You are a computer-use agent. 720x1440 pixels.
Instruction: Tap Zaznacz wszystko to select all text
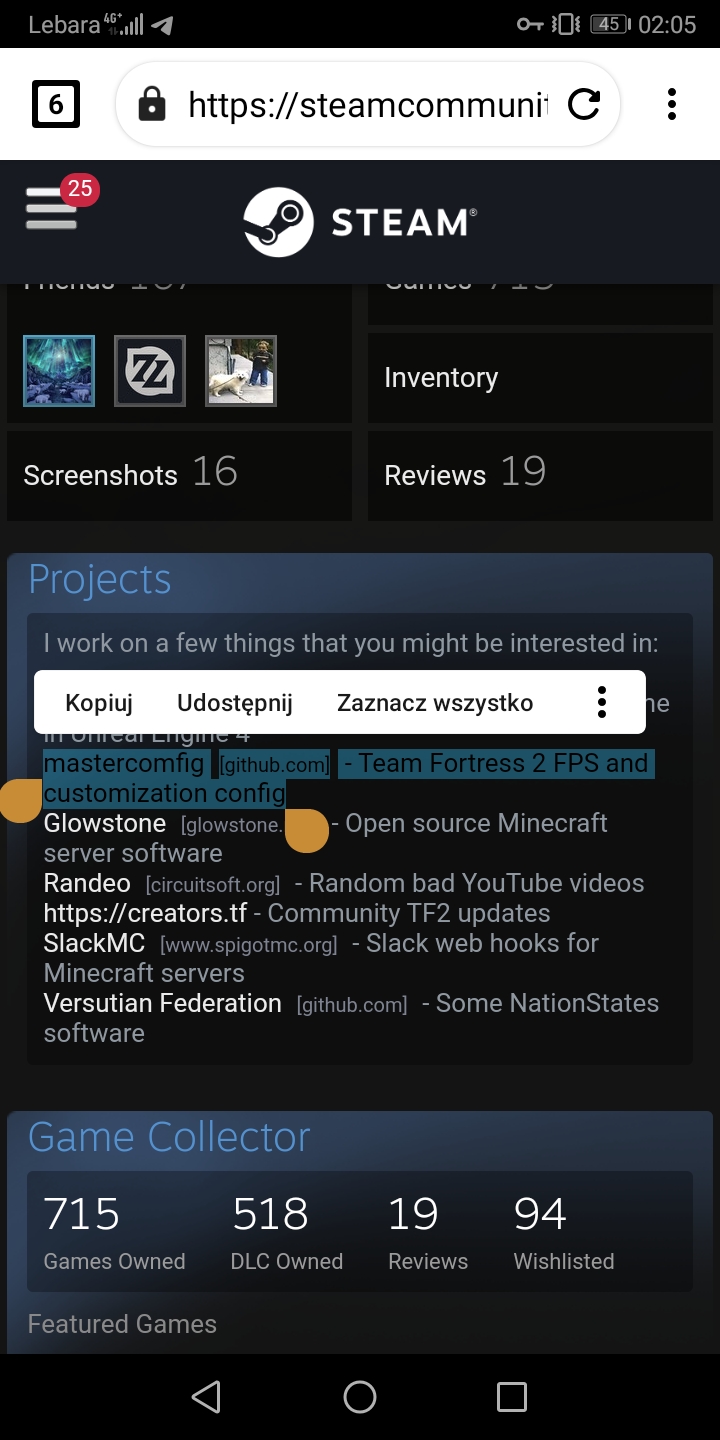434,702
